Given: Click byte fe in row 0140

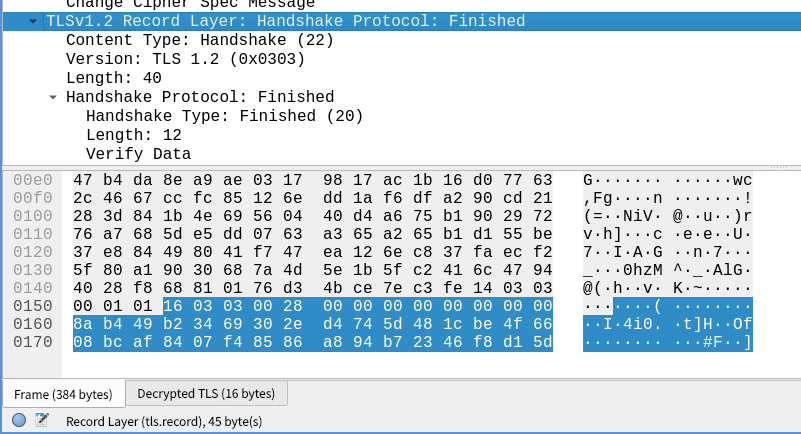Looking at the screenshot, I should pos(453,288).
